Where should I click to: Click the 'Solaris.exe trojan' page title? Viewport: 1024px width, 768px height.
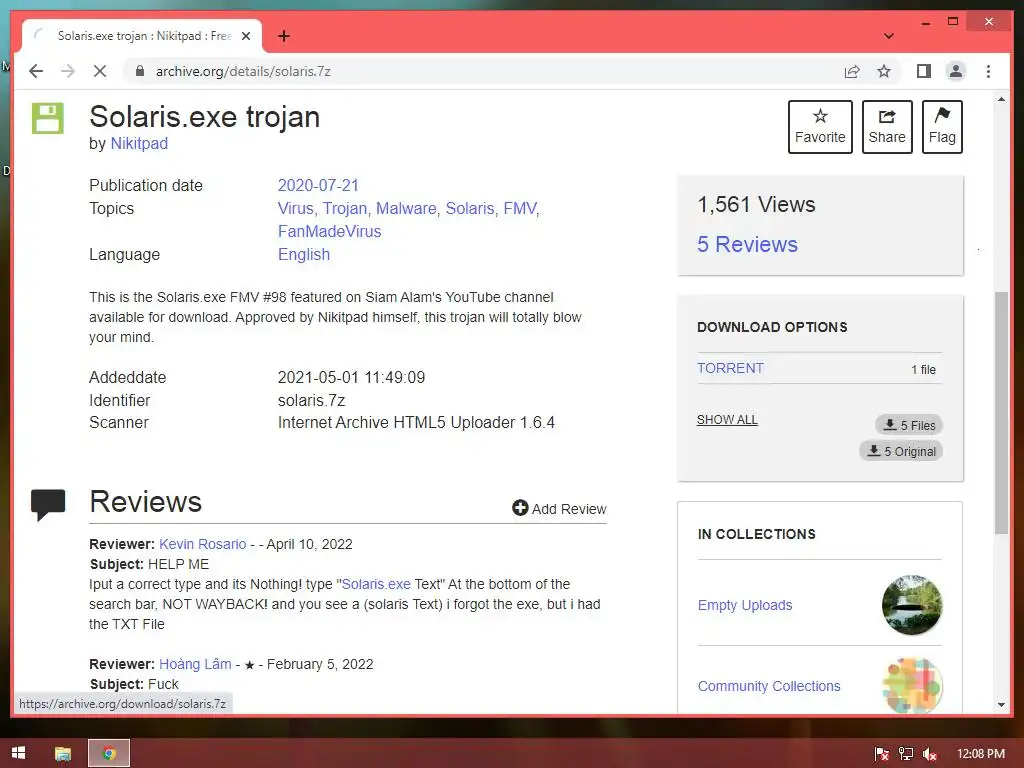pyautogui.click(x=204, y=118)
